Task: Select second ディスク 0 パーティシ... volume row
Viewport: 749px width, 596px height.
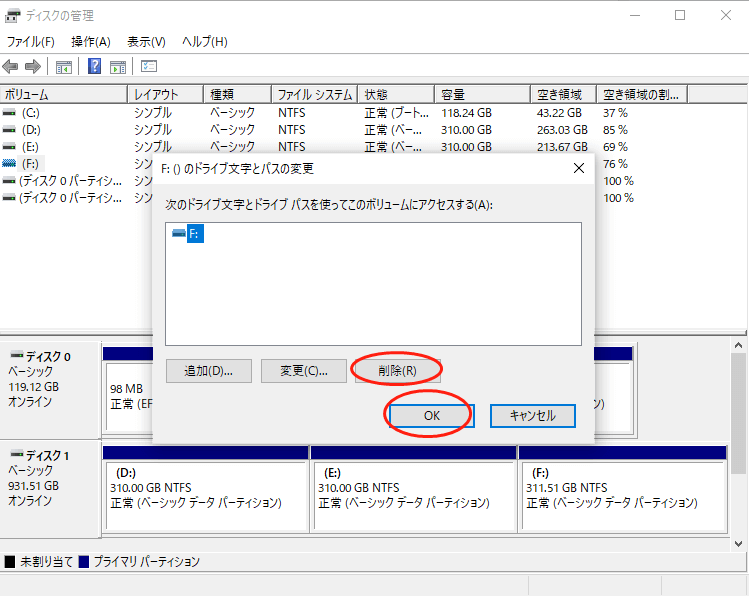Action: pyautogui.click(x=70, y=198)
